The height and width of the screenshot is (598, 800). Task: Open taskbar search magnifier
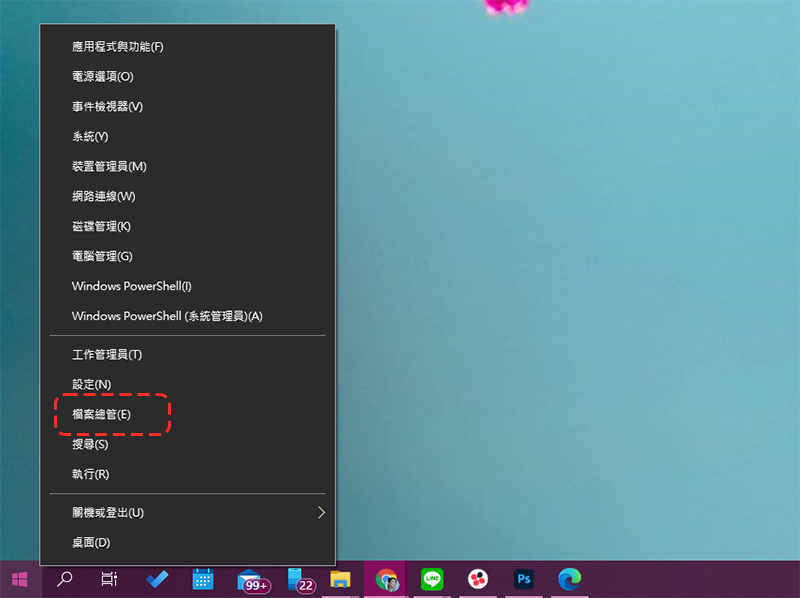[64, 579]
